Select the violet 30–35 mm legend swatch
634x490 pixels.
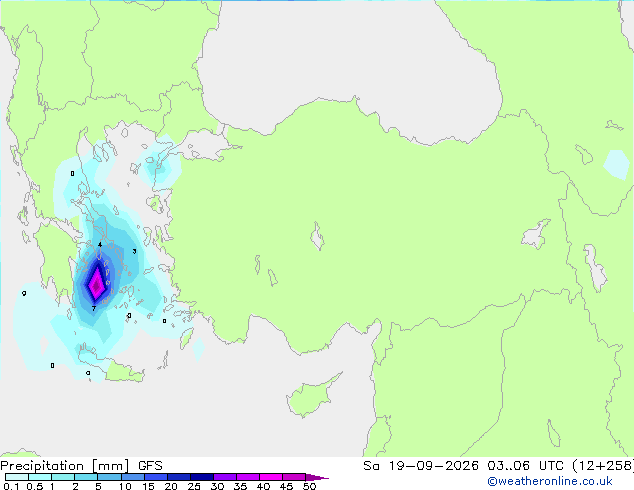pos(225,477)
